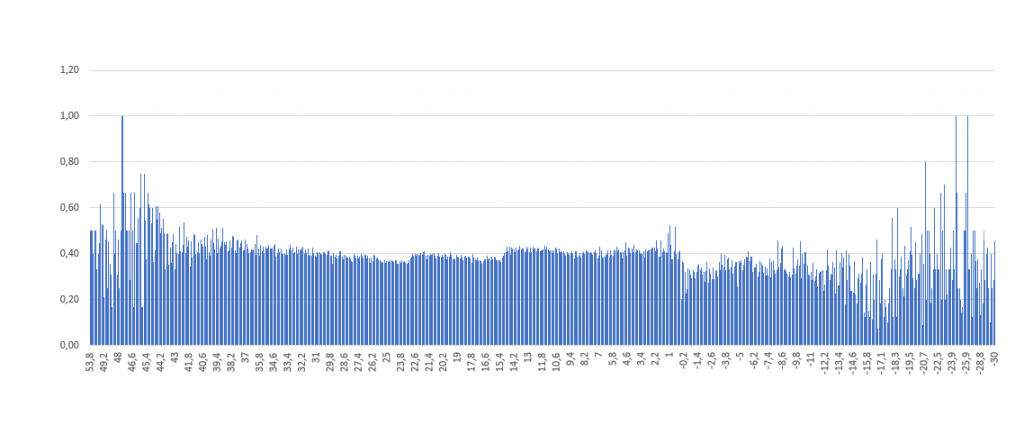The width and height of the screenshot is (1024, 434).
Task: Click x-axis label -0,2
Action: [683, 362]
